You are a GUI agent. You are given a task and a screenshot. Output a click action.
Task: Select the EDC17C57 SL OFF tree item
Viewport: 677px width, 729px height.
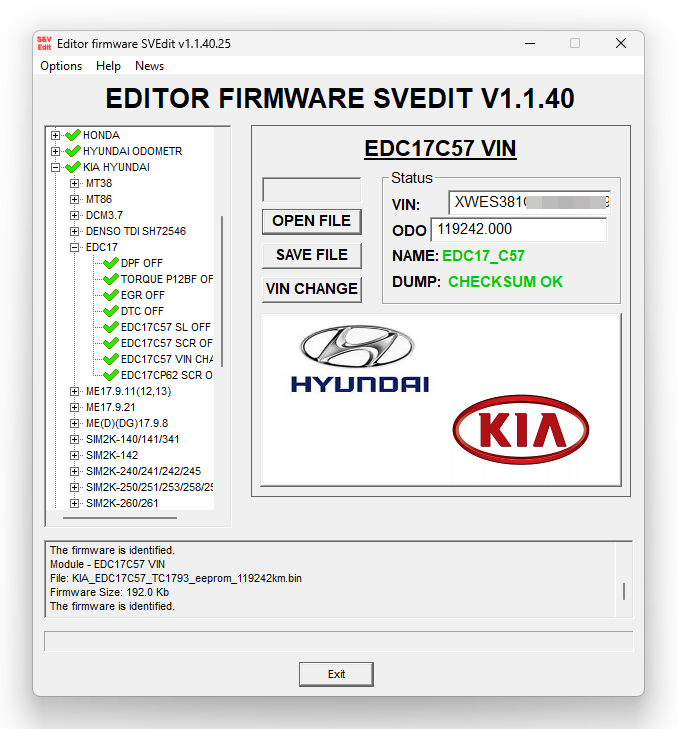[166, 327]
